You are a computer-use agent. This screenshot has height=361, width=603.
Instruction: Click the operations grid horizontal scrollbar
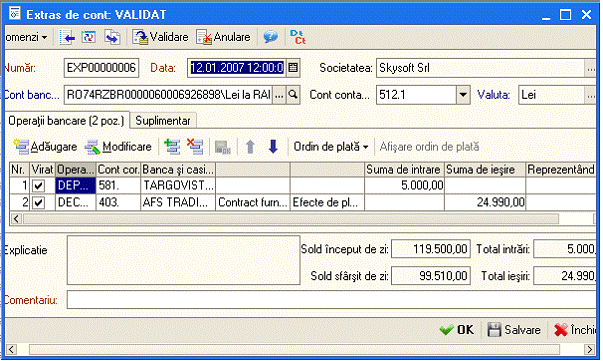(291, 219)
